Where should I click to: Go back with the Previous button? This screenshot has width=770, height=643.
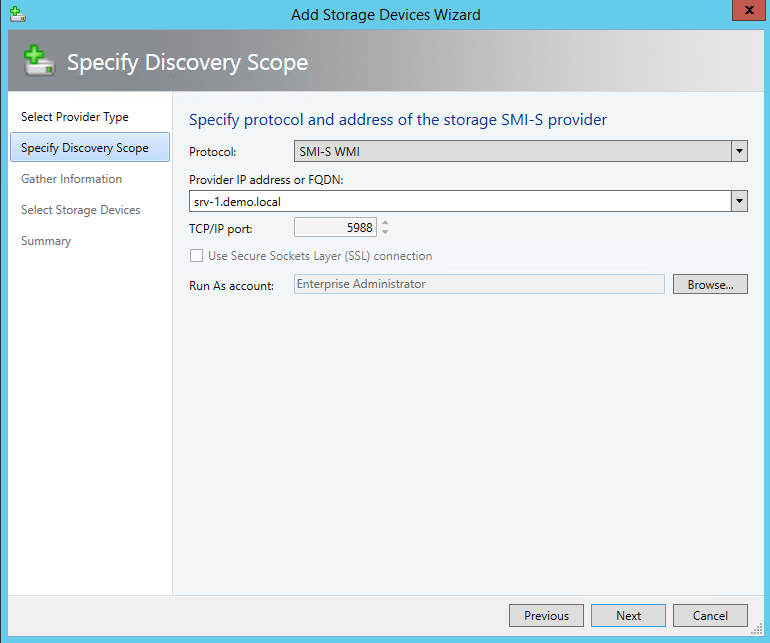pos(546,615)
